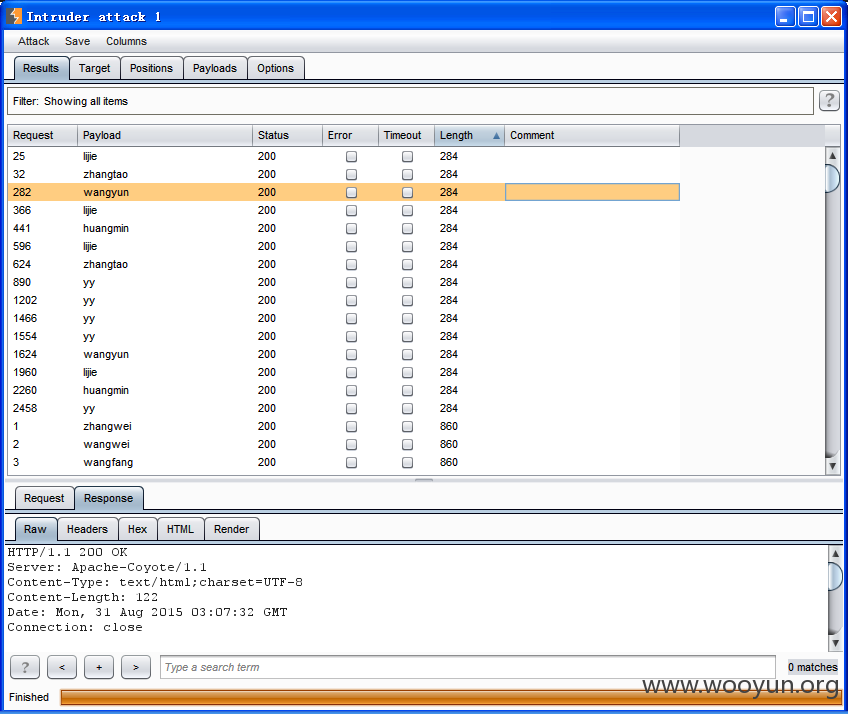Open the HTML view tab
Viewport: 848px width, 714px height.
click(x=180, y=529)
